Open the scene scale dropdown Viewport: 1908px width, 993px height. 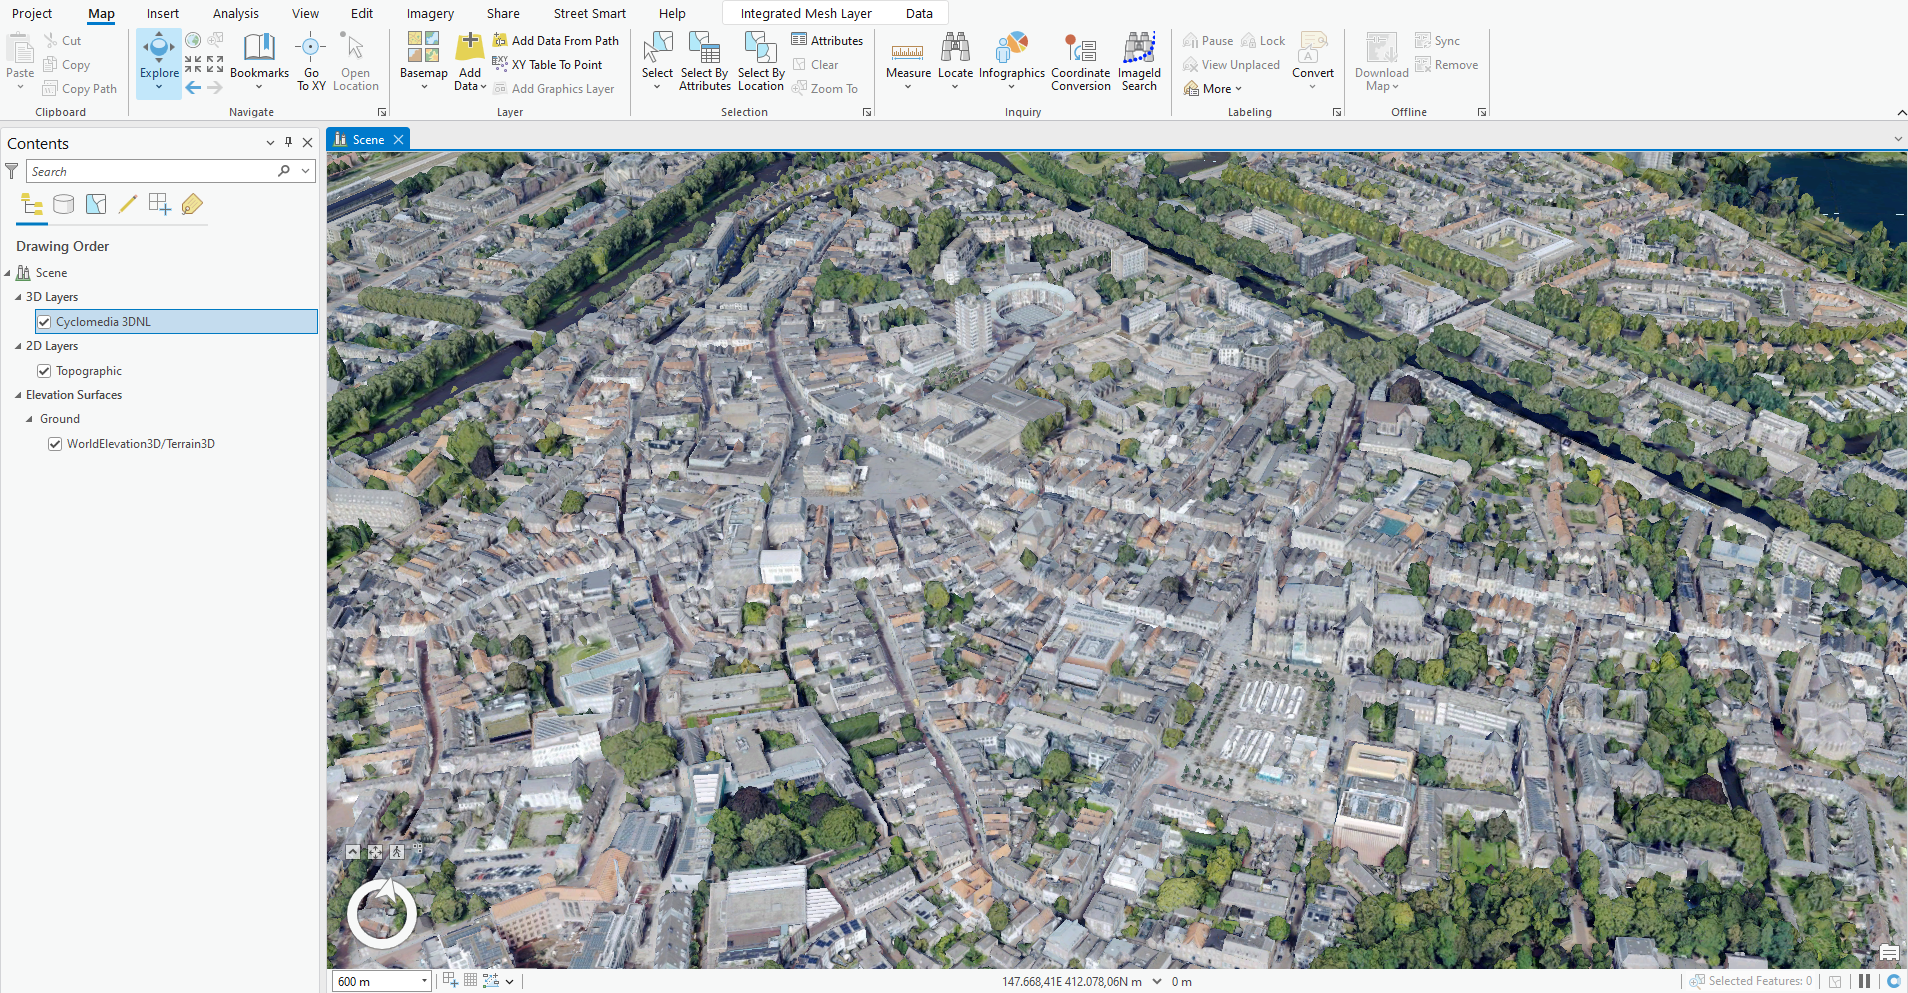click(x=425, y=981)
